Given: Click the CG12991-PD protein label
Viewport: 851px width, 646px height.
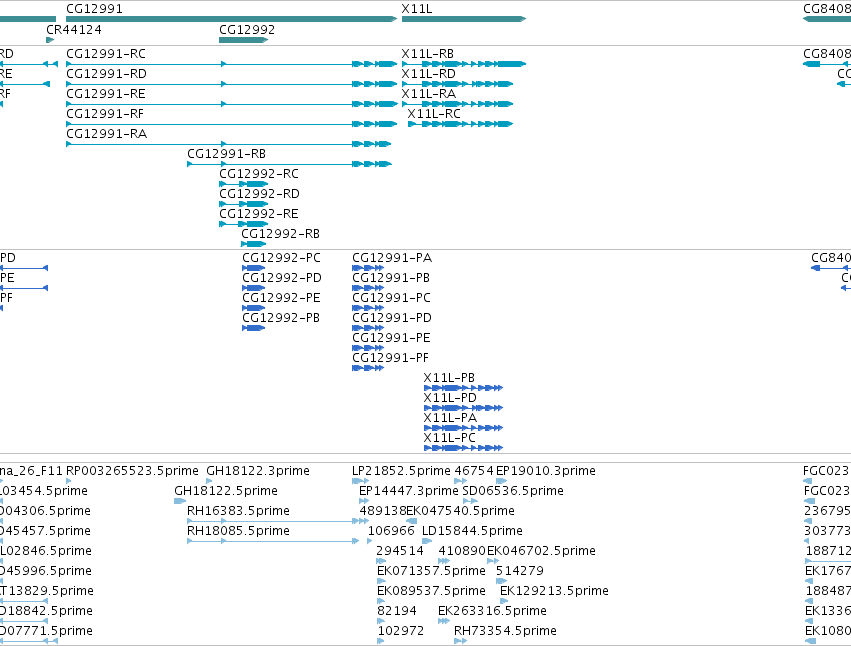Looking at the screenshot, I should (x=392, y=318).
